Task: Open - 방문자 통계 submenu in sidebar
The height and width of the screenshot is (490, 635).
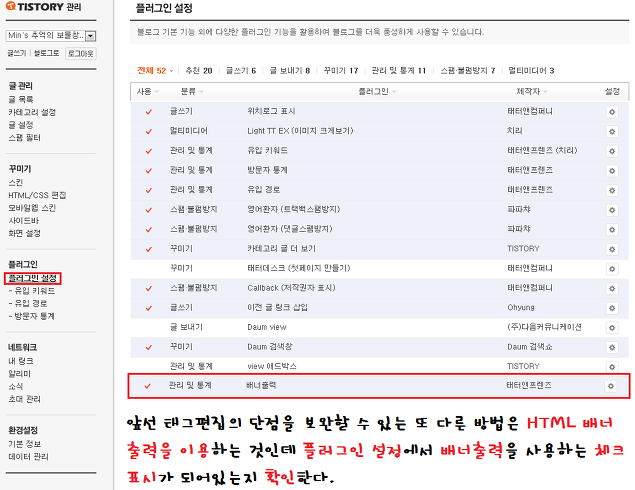Action: [32, 316]
